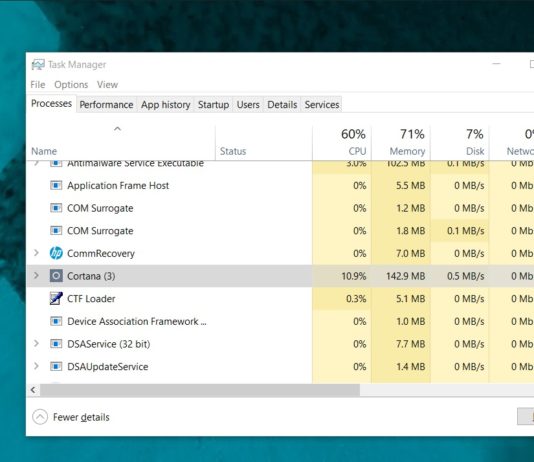This screenshot has width=534, height=462.
Task: Minimize the Task Manager window
Action: point(497,64)
